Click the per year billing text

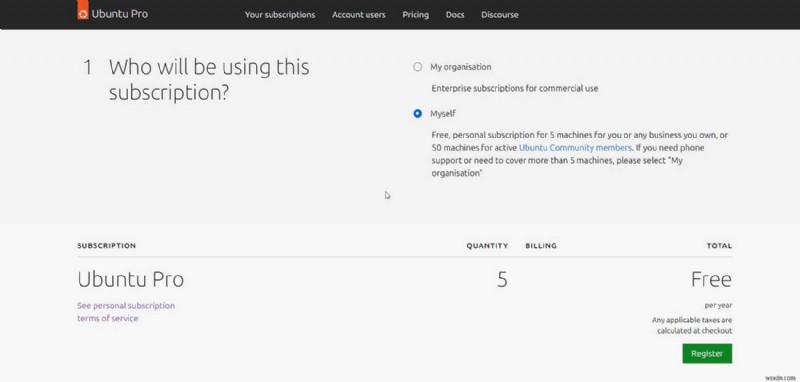point(718,305)
